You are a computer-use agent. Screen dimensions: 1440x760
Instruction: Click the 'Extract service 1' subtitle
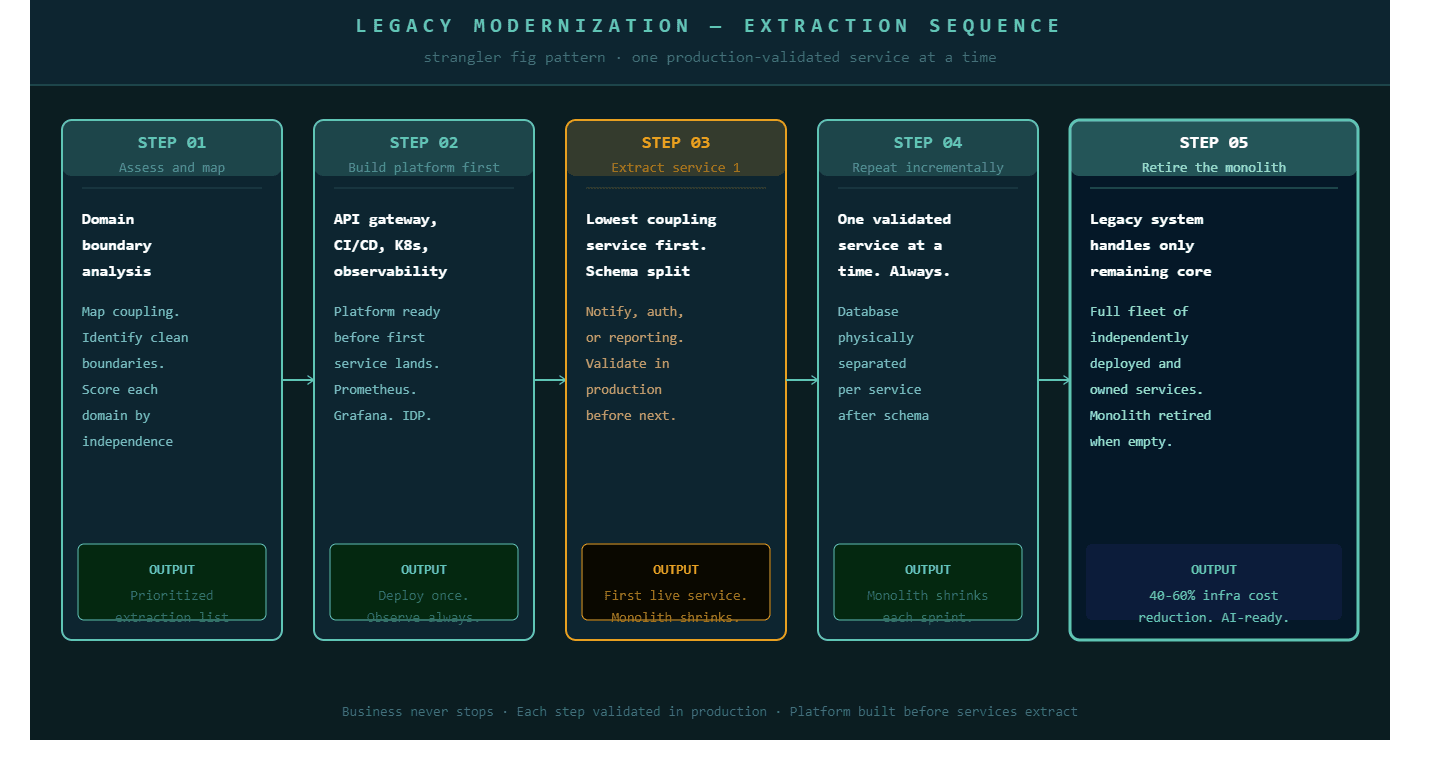(676, 168)
